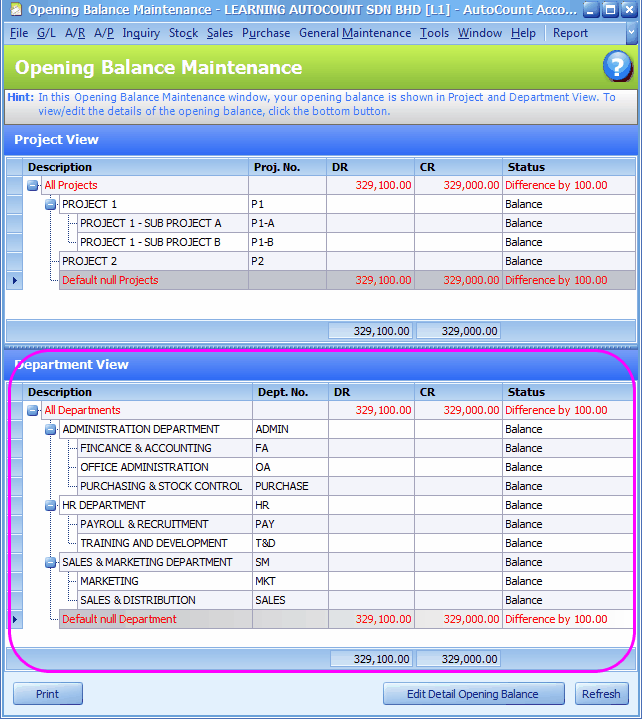Collapse the ADMINISTRATION DEPARTMENT node
Viewport: 642px width, 719px height.
click(50, 430)
